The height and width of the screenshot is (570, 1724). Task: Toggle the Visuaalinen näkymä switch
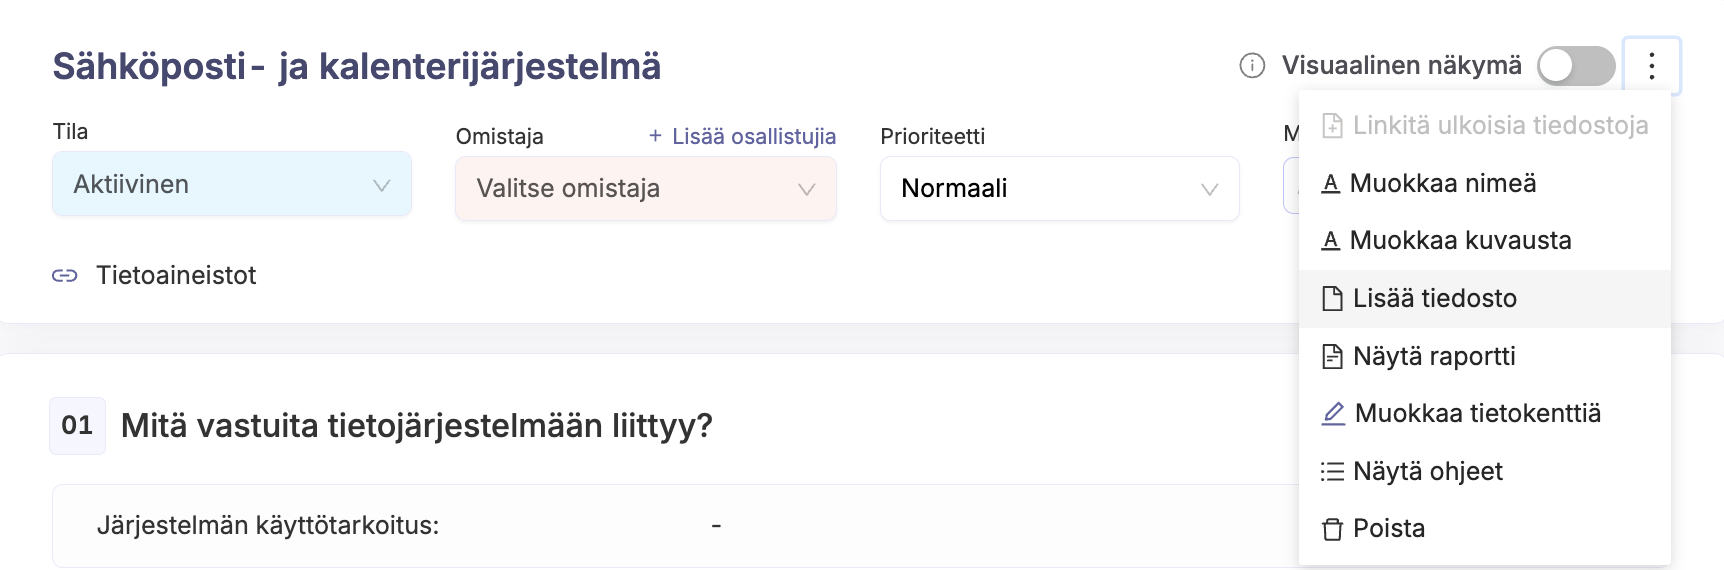click(1575, 66)
